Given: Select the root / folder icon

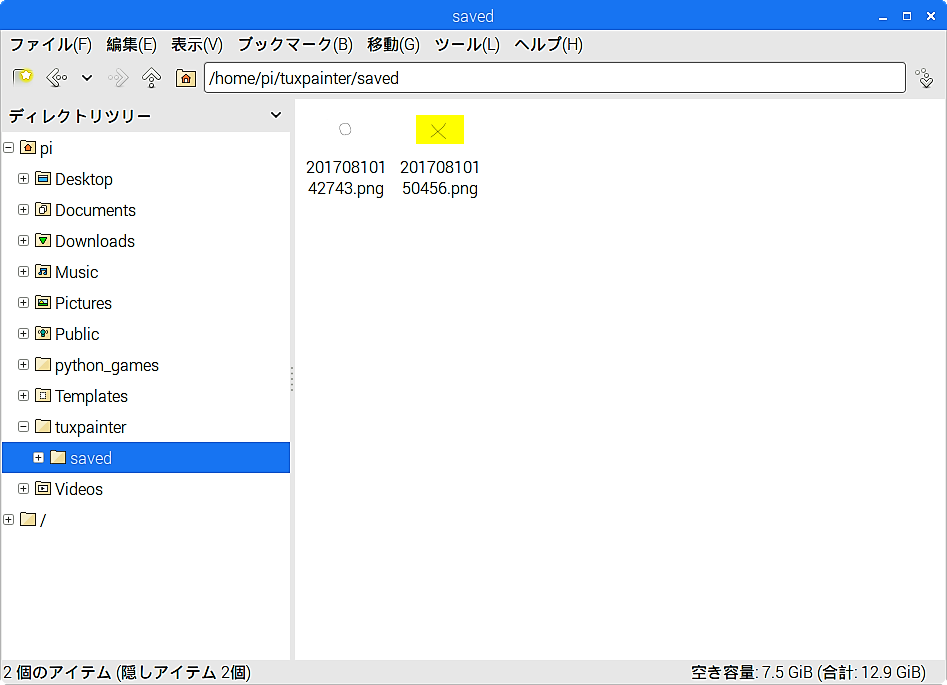Looking at the screenshot, I should point(28,519).
